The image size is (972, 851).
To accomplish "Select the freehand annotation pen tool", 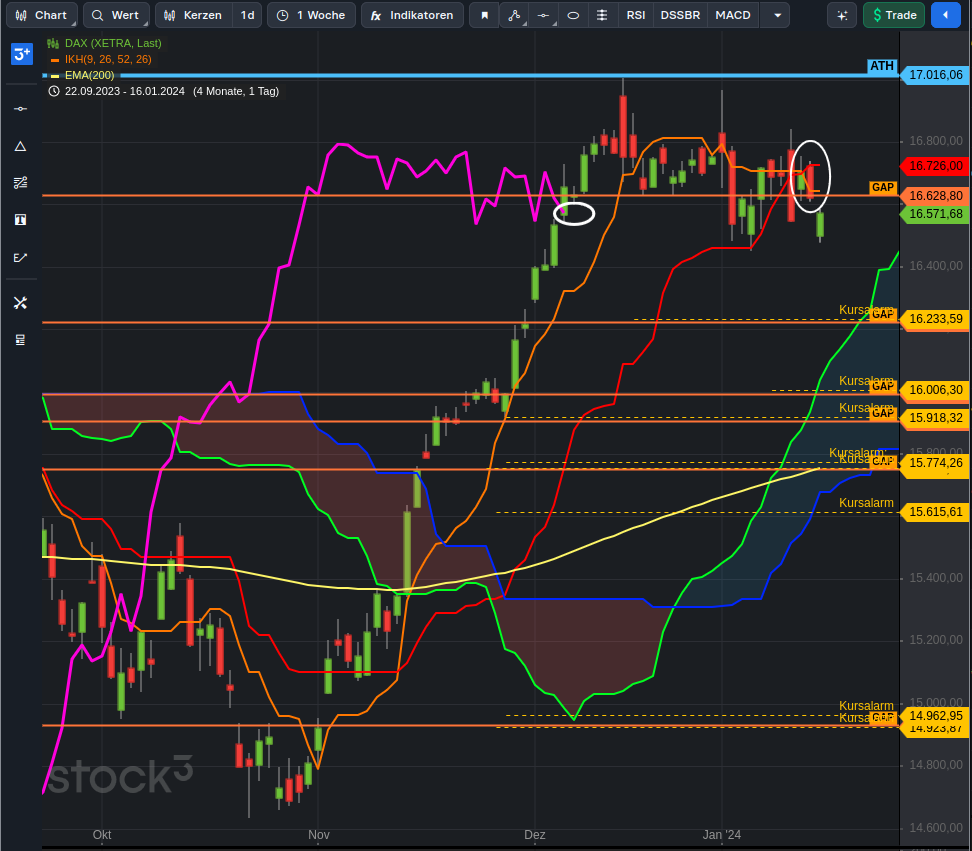I will click(20, 257).
